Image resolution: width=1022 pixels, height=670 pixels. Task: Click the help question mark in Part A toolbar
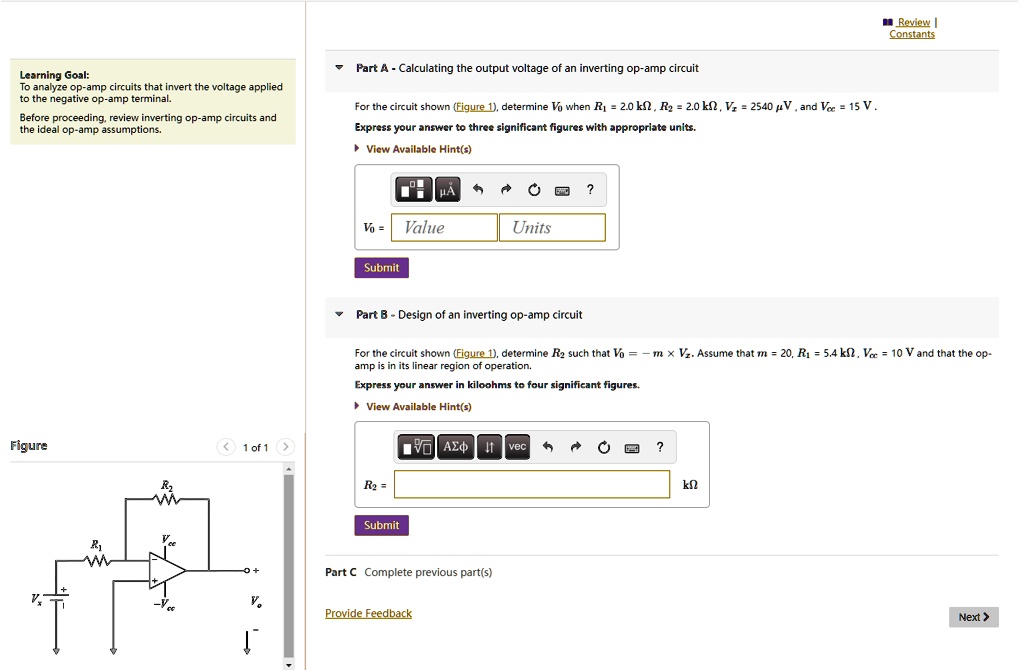pyautogui.click(x=588, y=189)
